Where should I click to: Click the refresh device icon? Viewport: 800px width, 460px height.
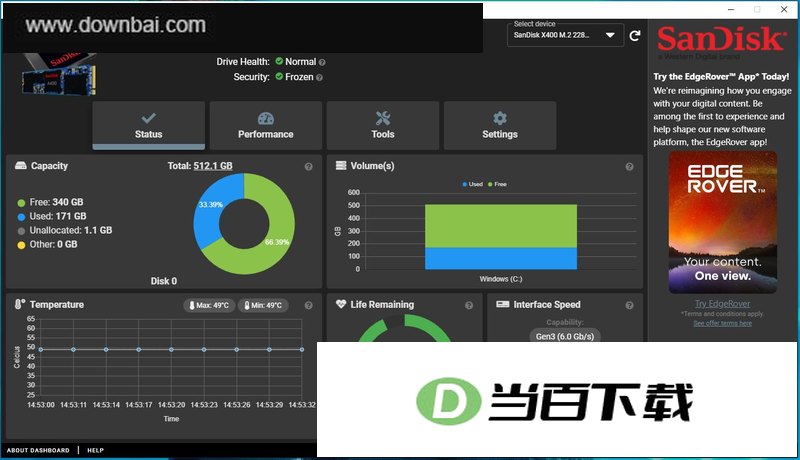635,36
